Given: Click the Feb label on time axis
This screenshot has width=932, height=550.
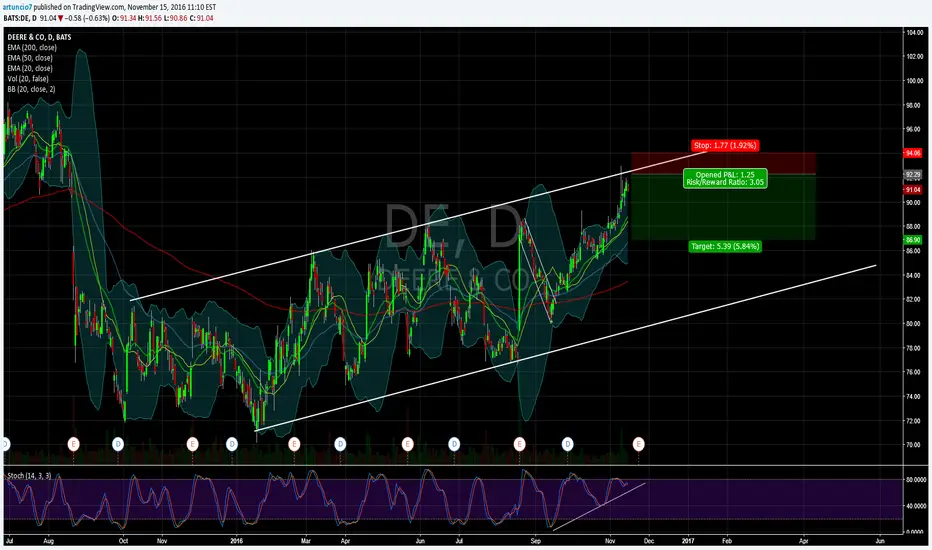Looking at the screenshot, I should coord(726,541).
